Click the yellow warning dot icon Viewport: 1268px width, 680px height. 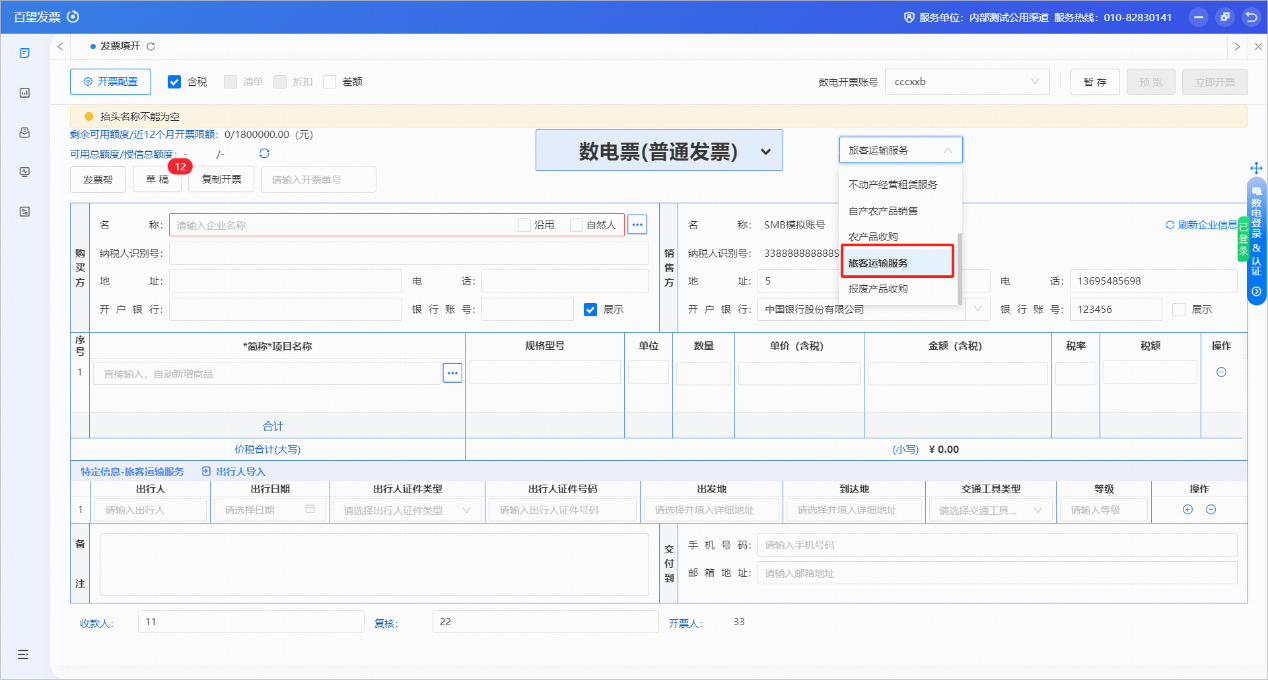(x=88, y=117)
